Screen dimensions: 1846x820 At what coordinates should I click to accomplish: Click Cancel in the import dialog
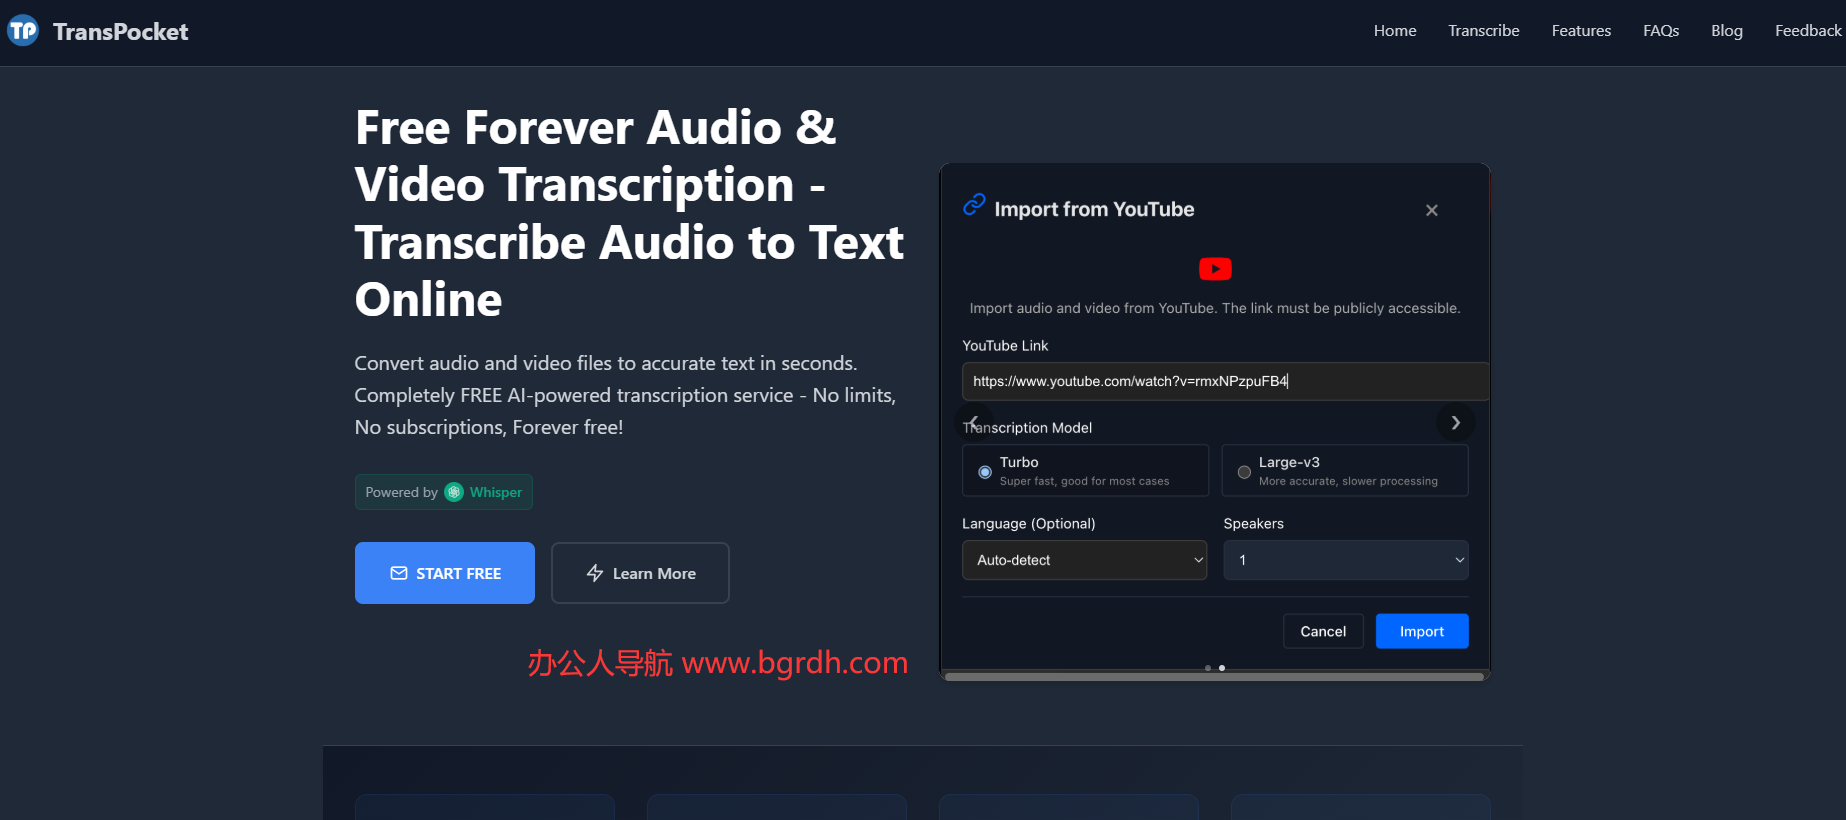click(x=1323, y=631)
